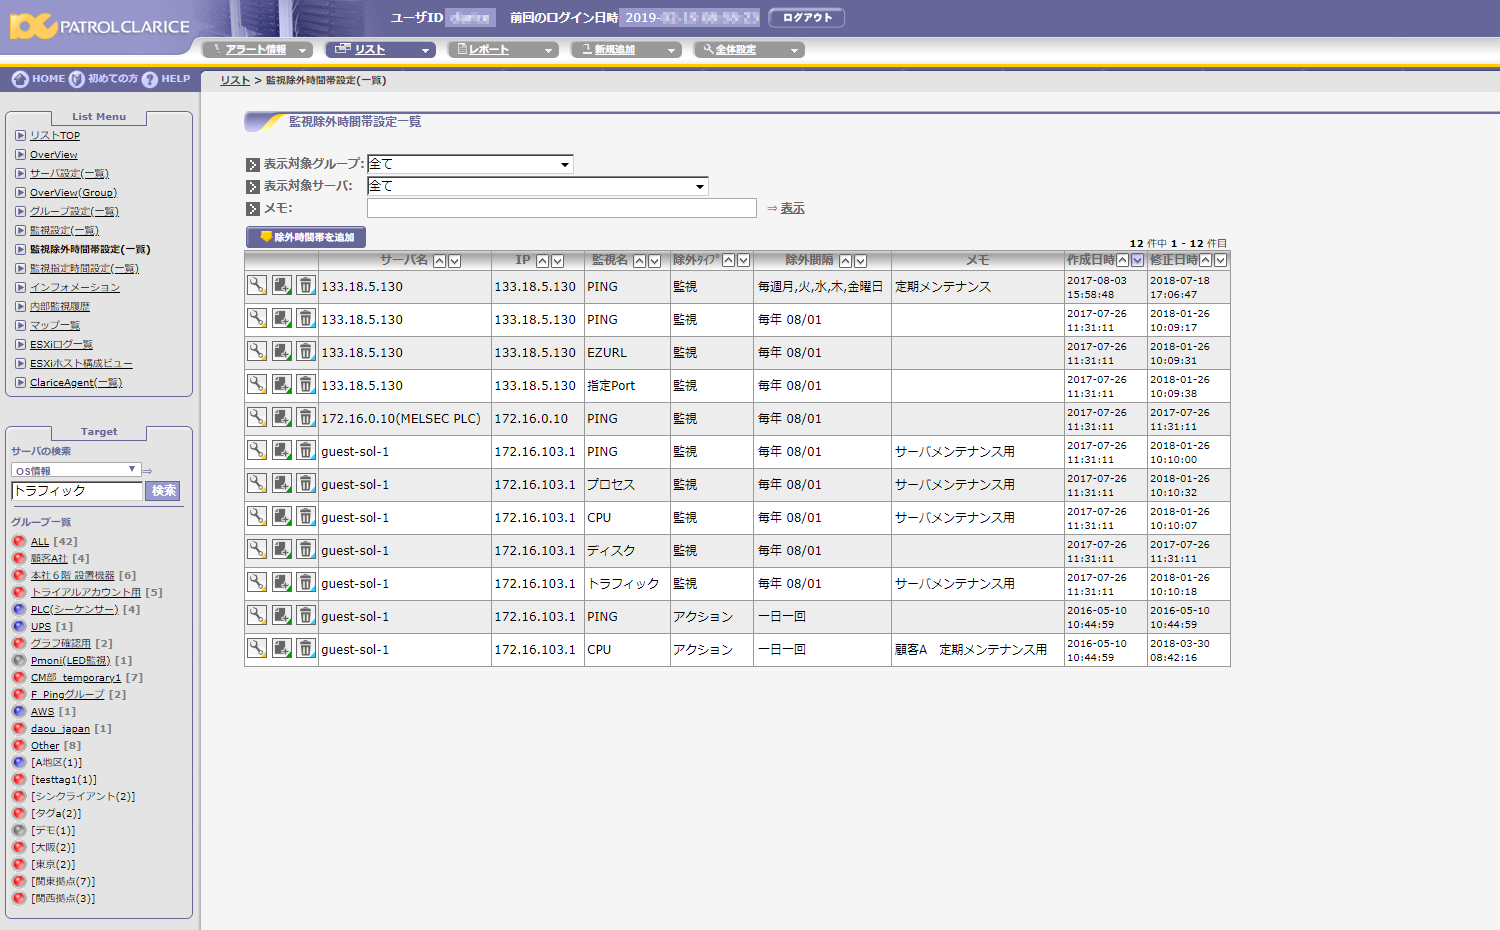
Task: Click the ログアウト button
Action: 806,17
